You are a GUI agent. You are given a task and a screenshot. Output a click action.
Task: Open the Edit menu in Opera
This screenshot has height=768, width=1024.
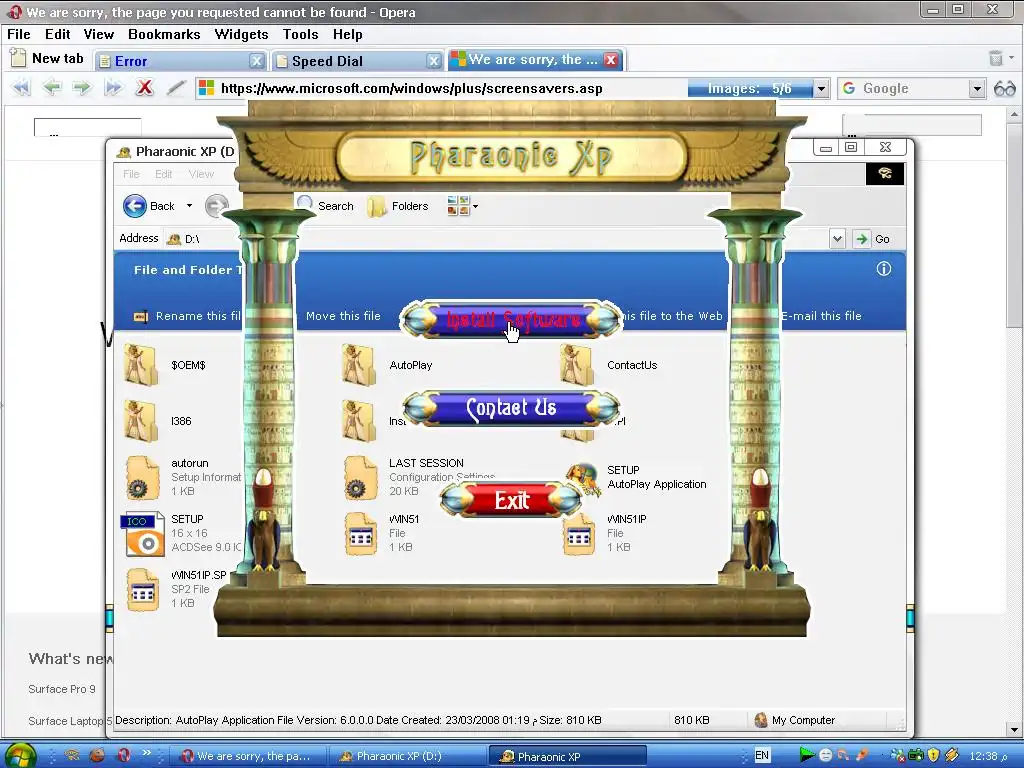pos(57,35)
